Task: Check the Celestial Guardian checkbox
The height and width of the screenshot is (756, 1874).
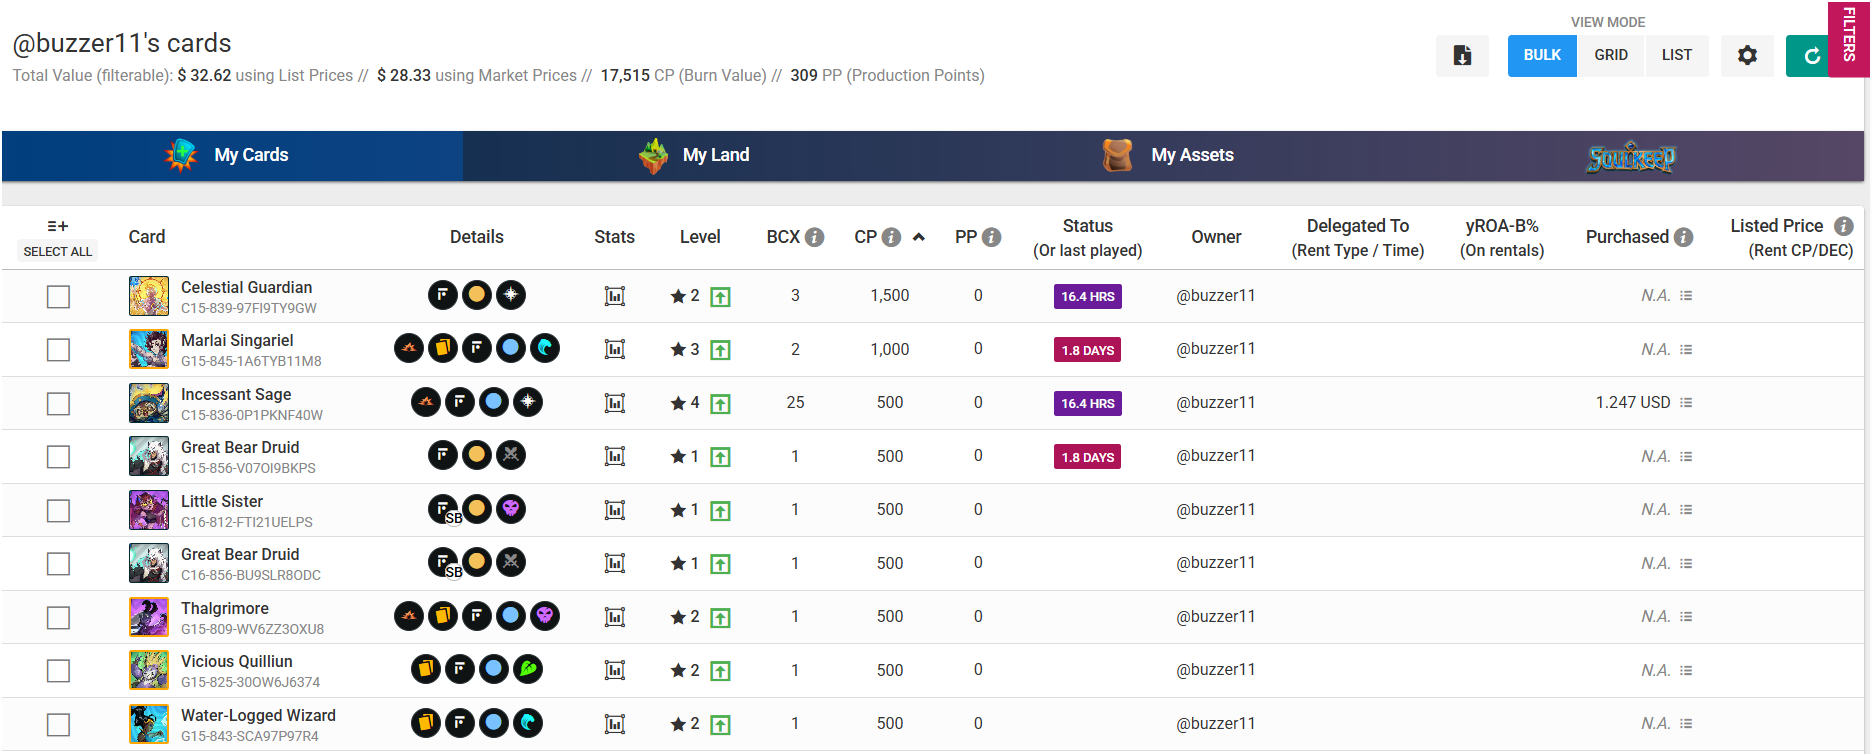Action: click(x=59, y=297)
